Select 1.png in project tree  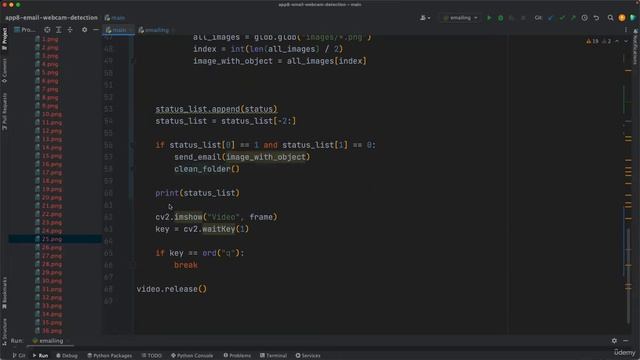click(50, 40)
